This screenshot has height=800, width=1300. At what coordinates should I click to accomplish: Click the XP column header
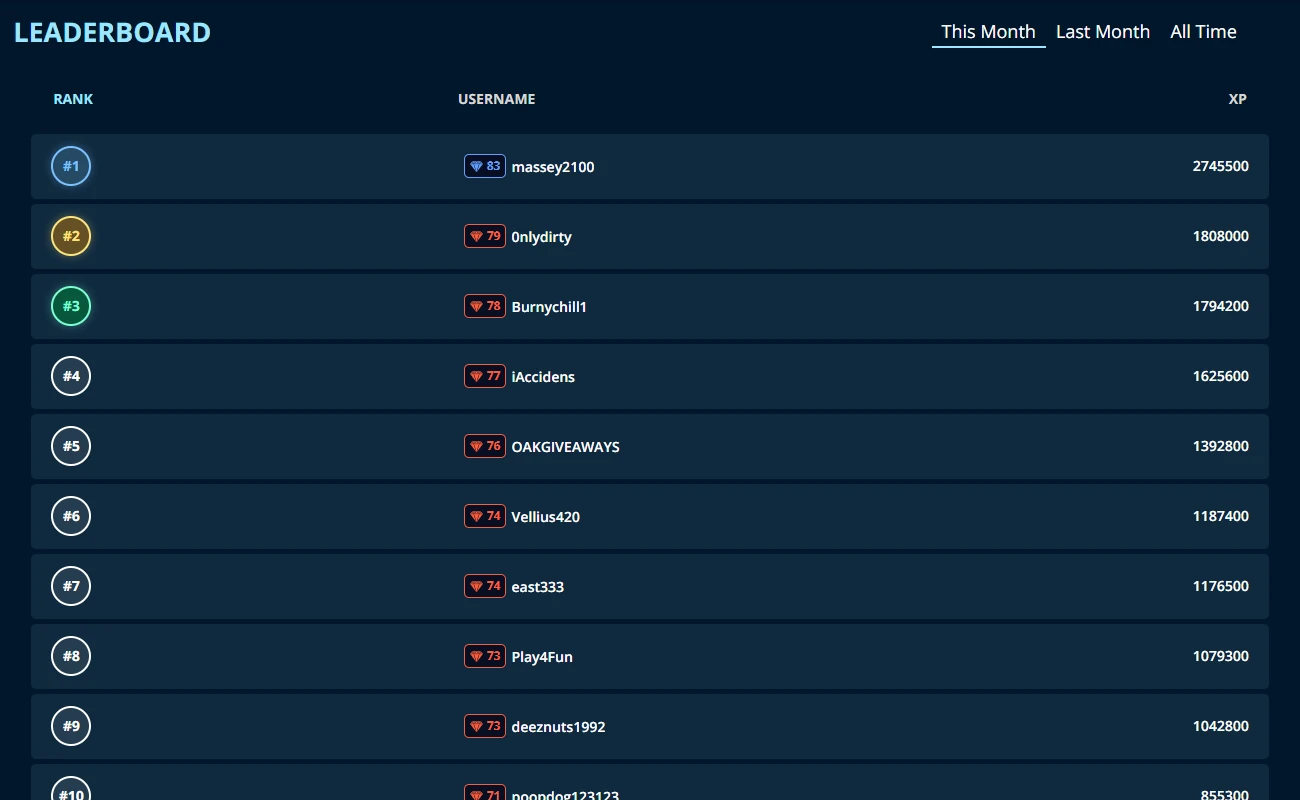click(x=1237, y=99)
